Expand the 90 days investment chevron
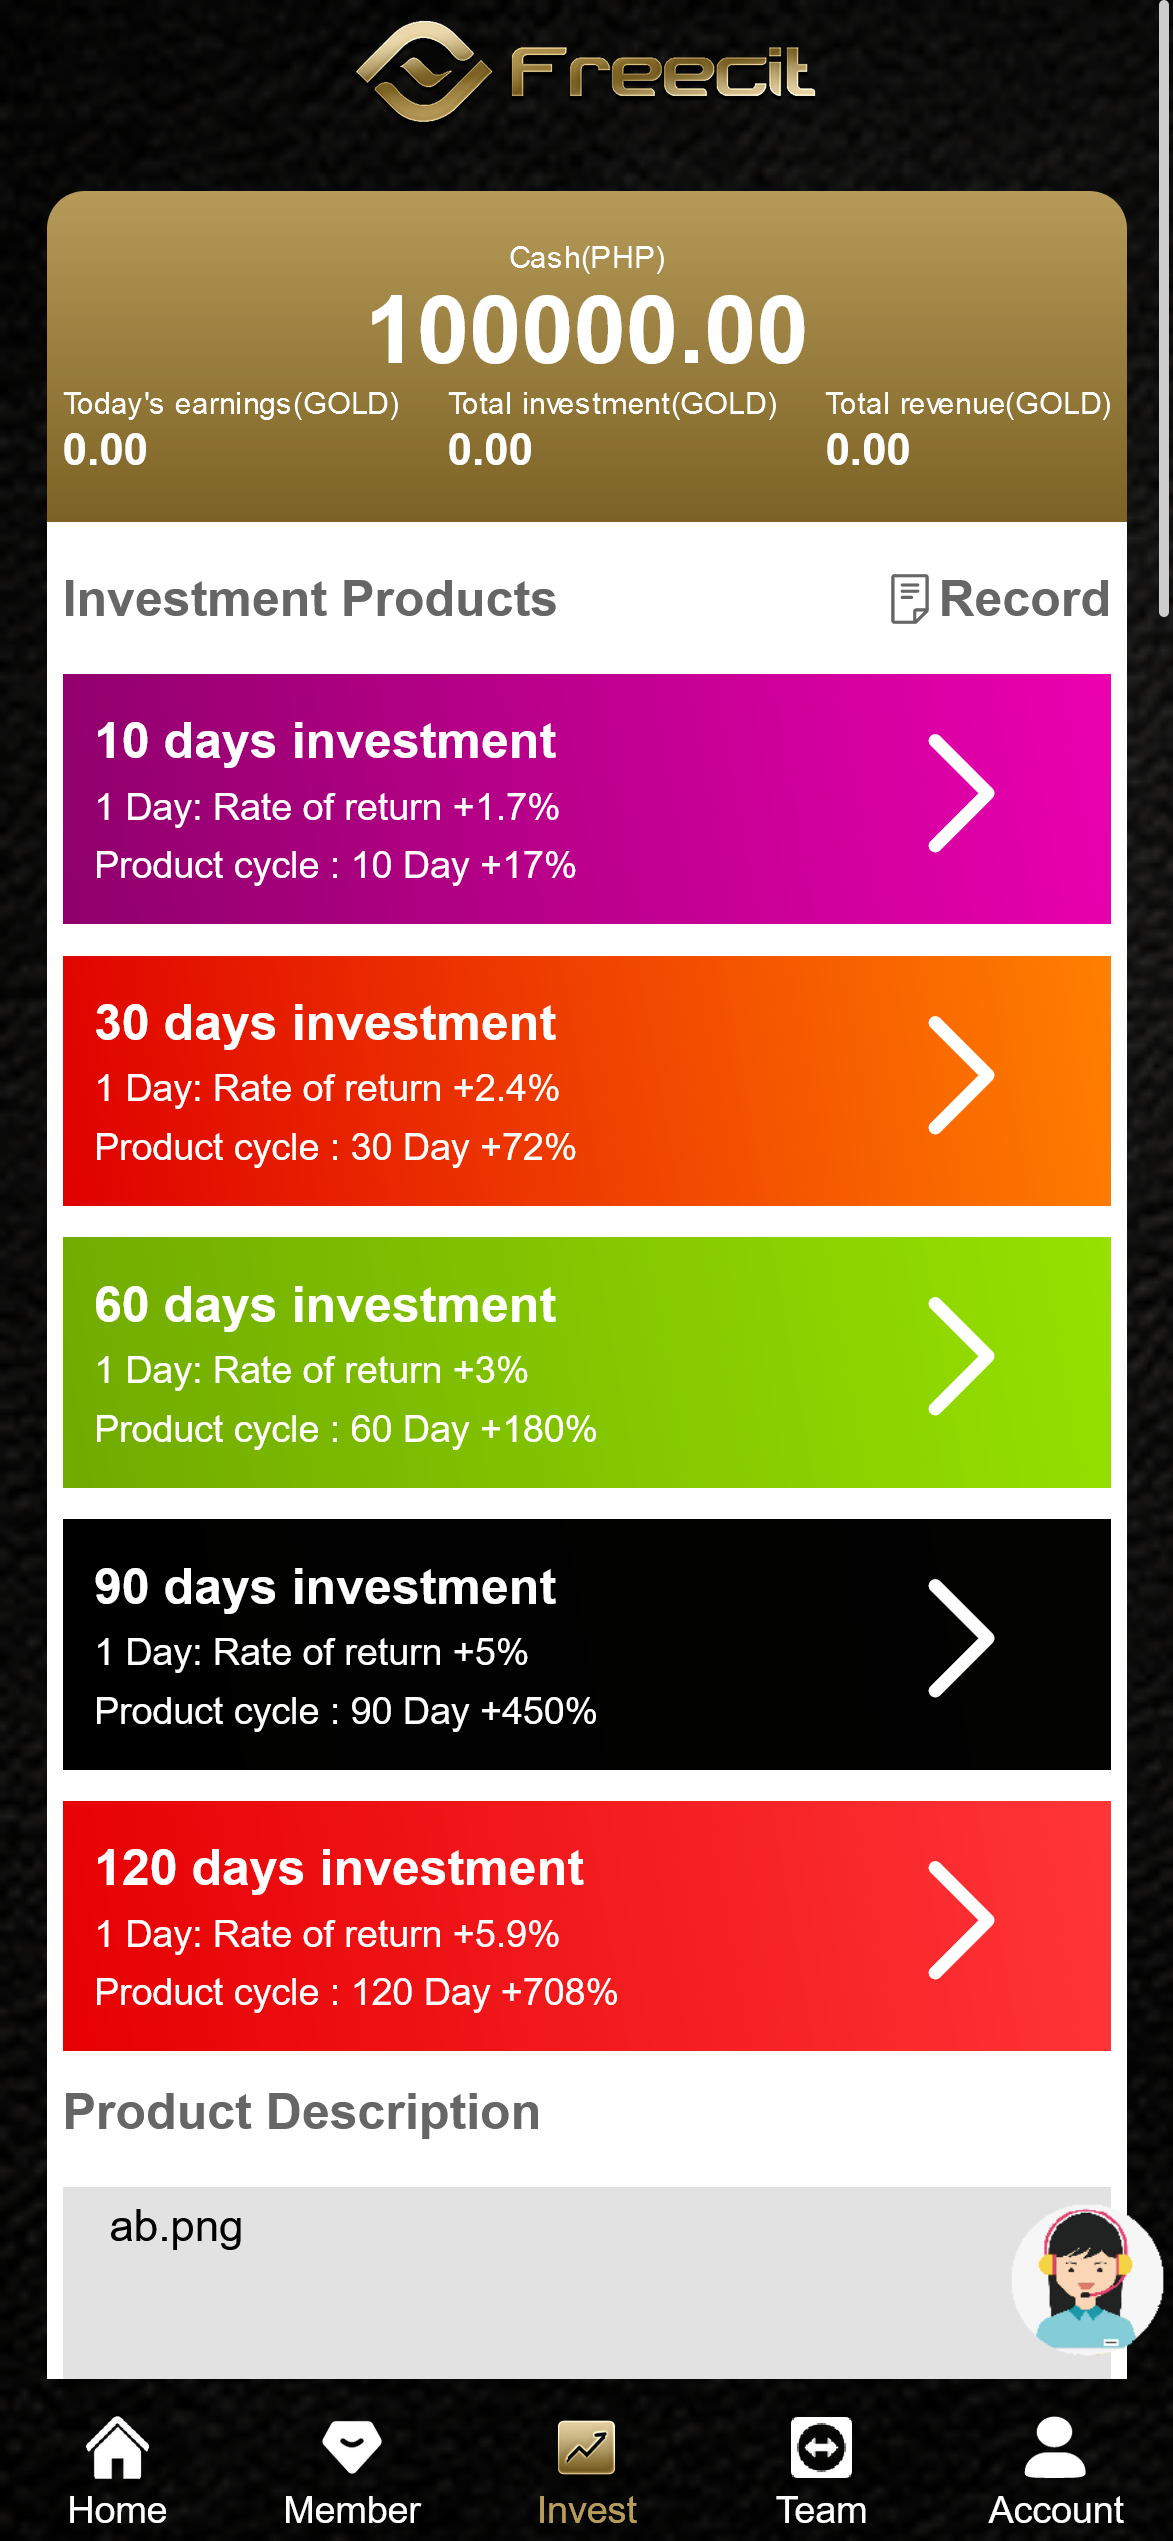1173x2541 pixels. coord(961,1639)
